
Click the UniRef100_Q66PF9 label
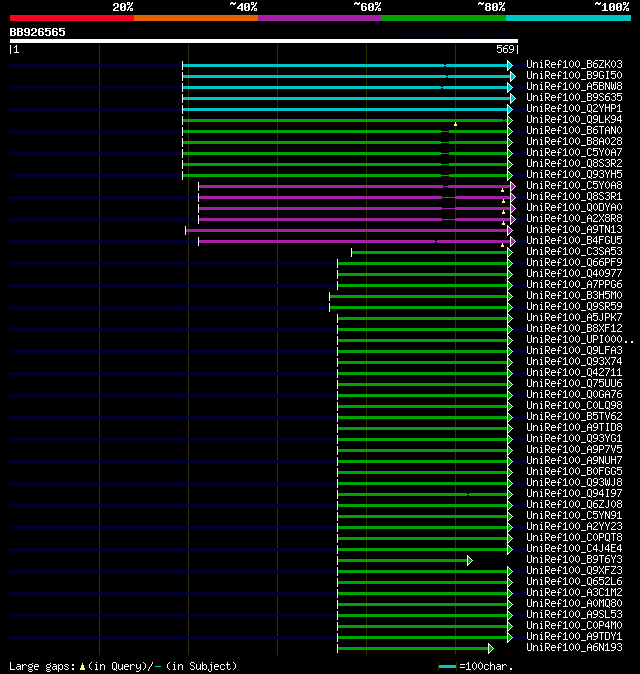point(574,263)
